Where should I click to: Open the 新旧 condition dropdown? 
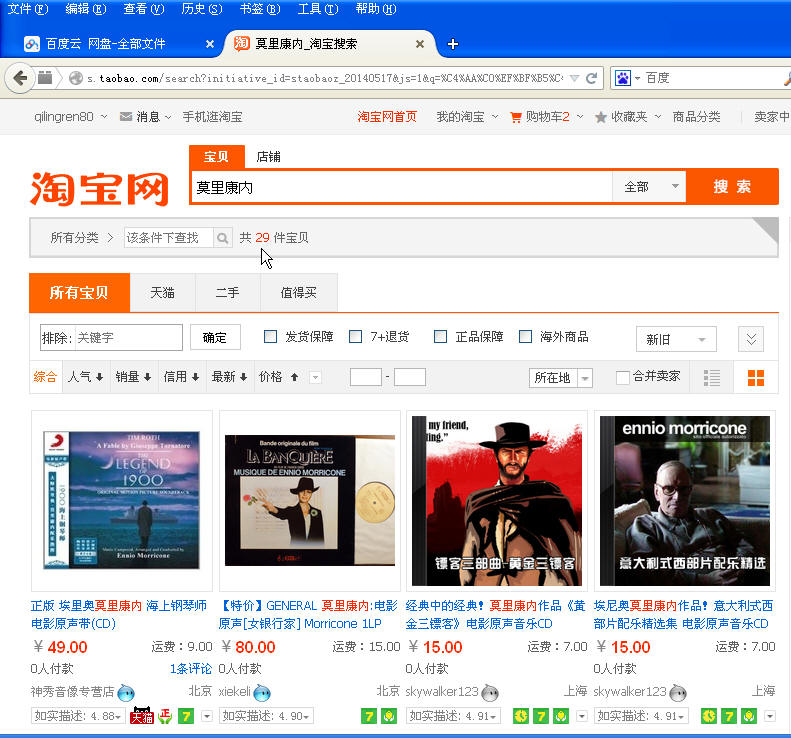676,339
